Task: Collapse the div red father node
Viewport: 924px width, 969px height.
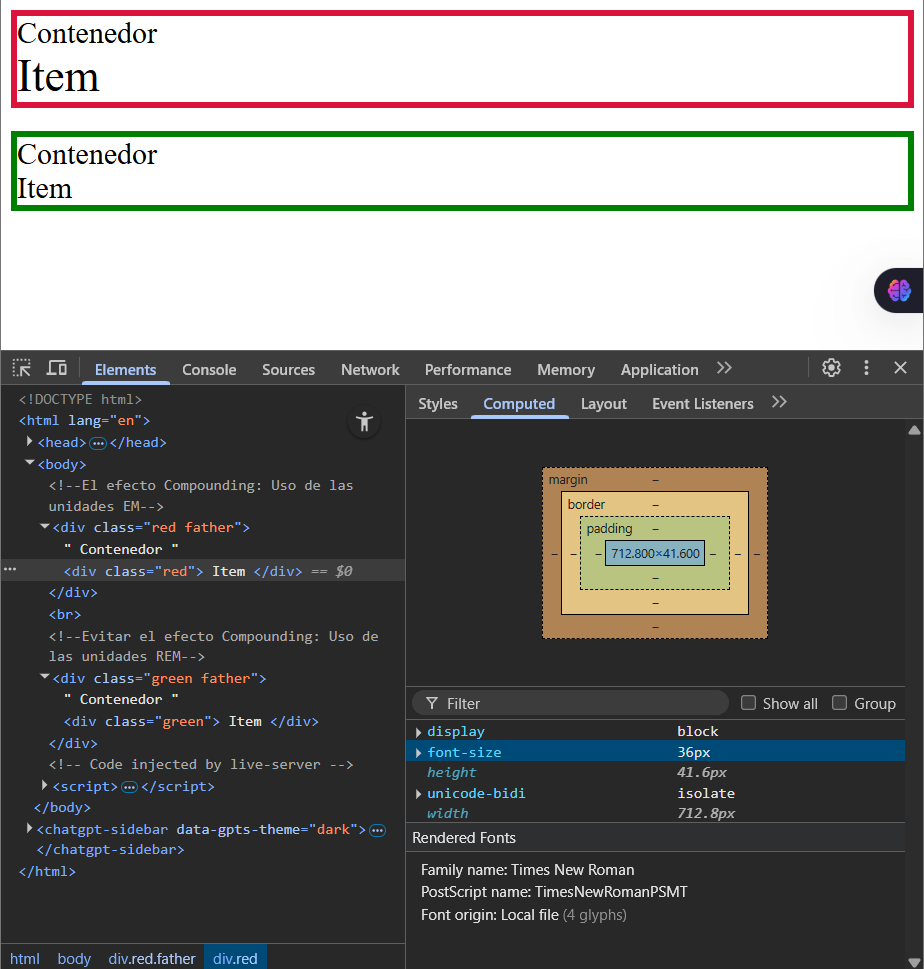Action: (x=45, y=527)
